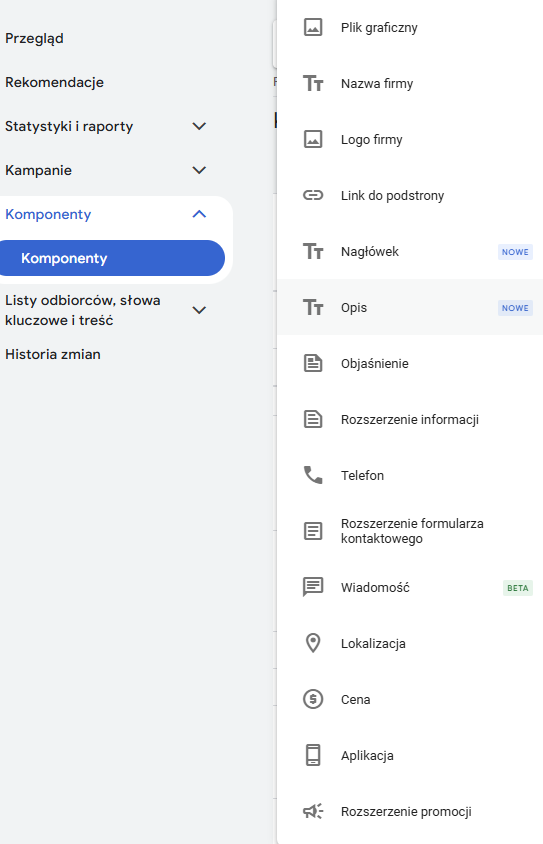Click the link chain icon for Link do podstrony
The width and height of the screenshot is (543, 844).
tap(313, 195)
